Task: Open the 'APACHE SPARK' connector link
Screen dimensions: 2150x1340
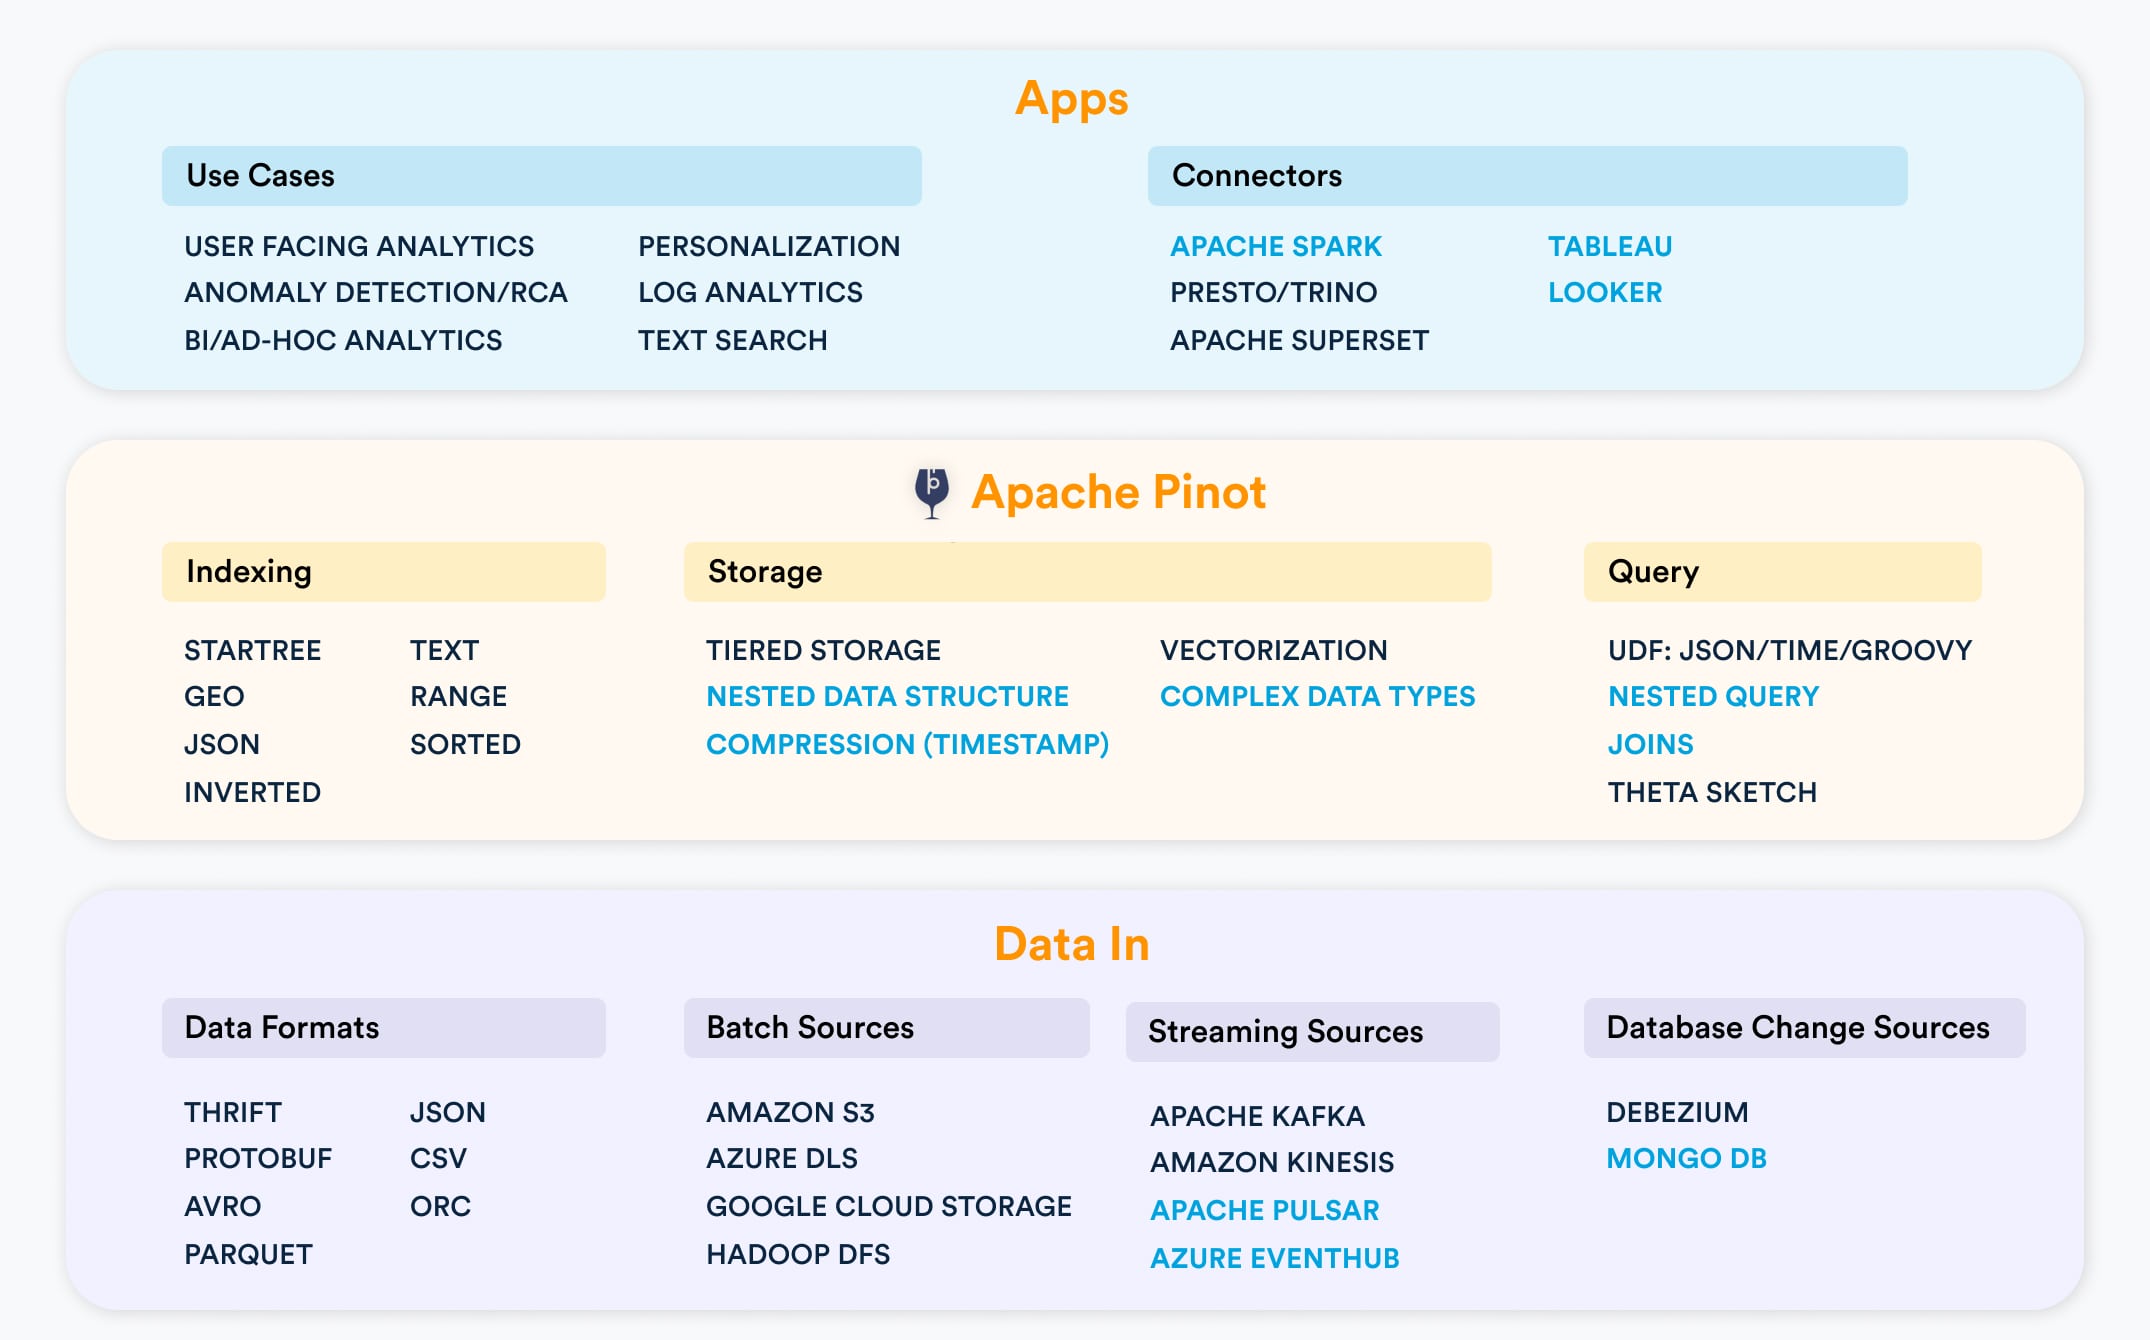Action: [1276, 246]
